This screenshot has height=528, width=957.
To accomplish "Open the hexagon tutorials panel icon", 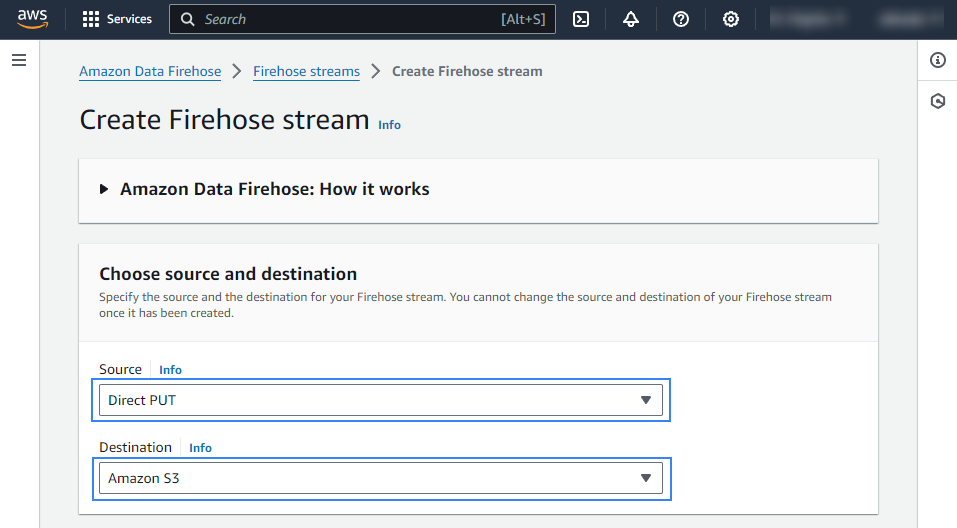I will (x=937, y=101).
